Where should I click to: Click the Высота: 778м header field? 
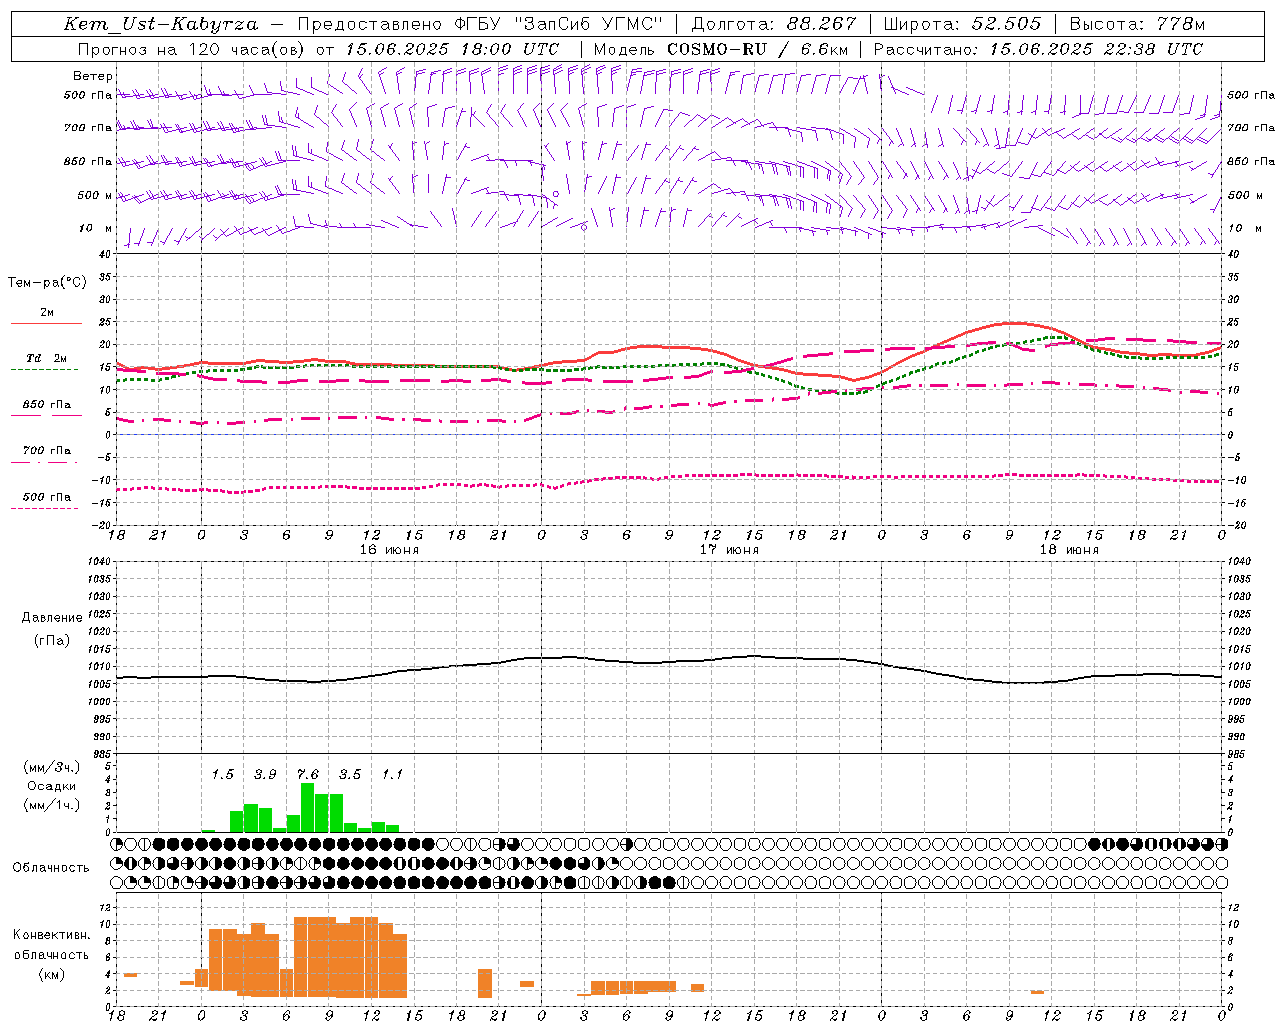1137,24
